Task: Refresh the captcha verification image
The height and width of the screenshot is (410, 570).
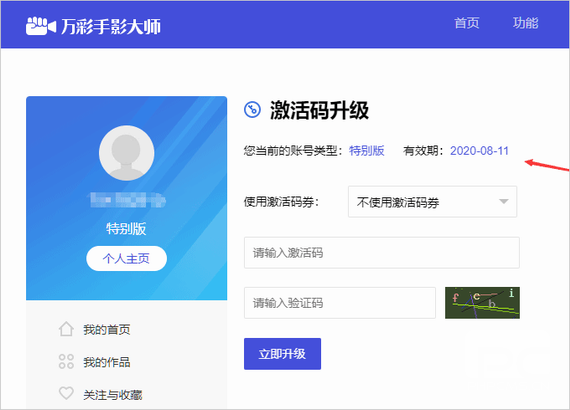Action: 482,303
